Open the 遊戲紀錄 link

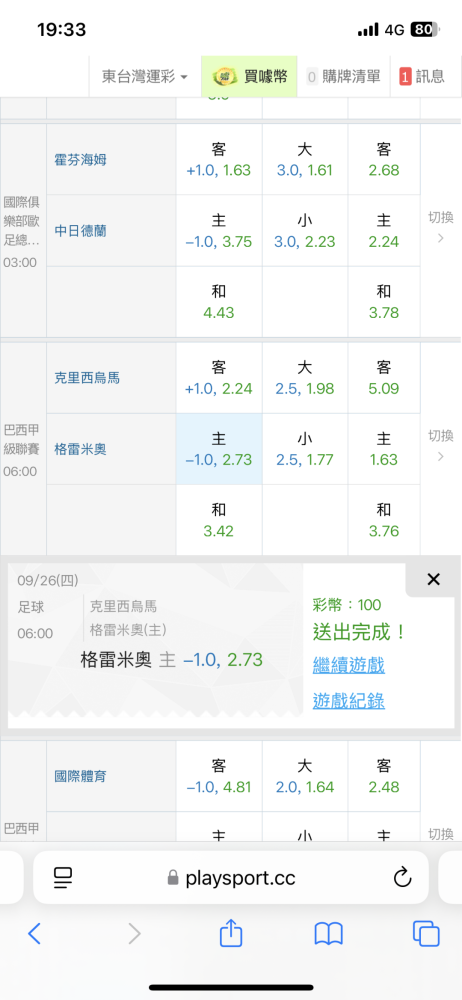(348, 701)
